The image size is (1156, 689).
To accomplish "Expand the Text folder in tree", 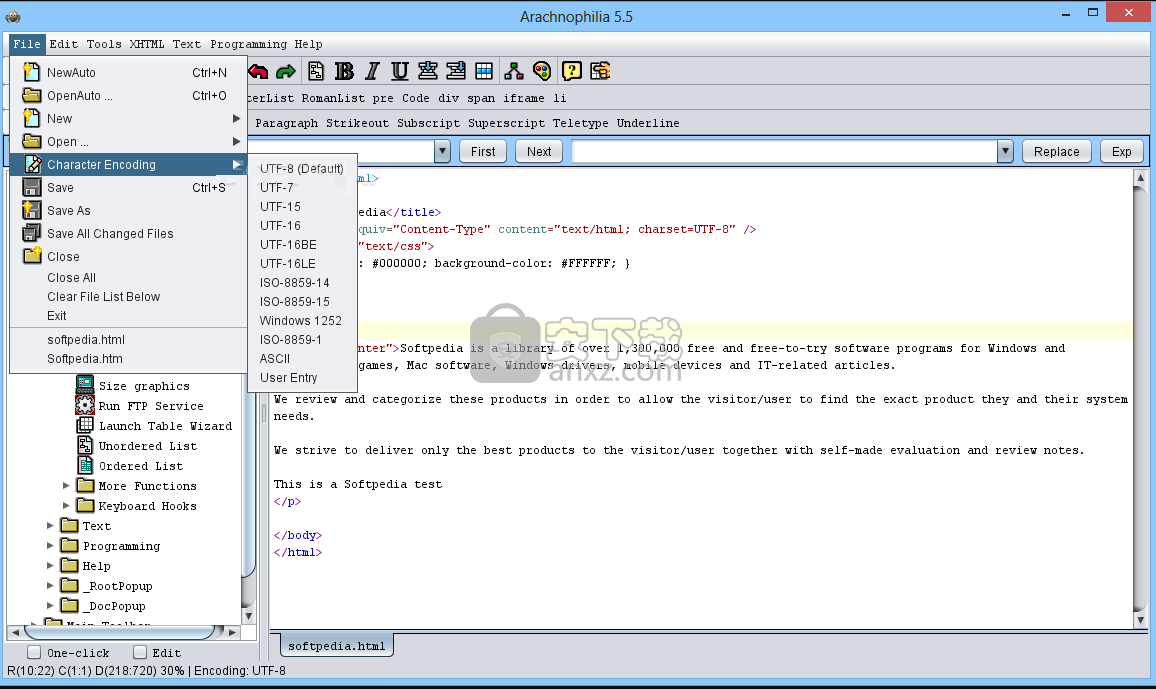I will pyautogui.click(x=50, y=525).
